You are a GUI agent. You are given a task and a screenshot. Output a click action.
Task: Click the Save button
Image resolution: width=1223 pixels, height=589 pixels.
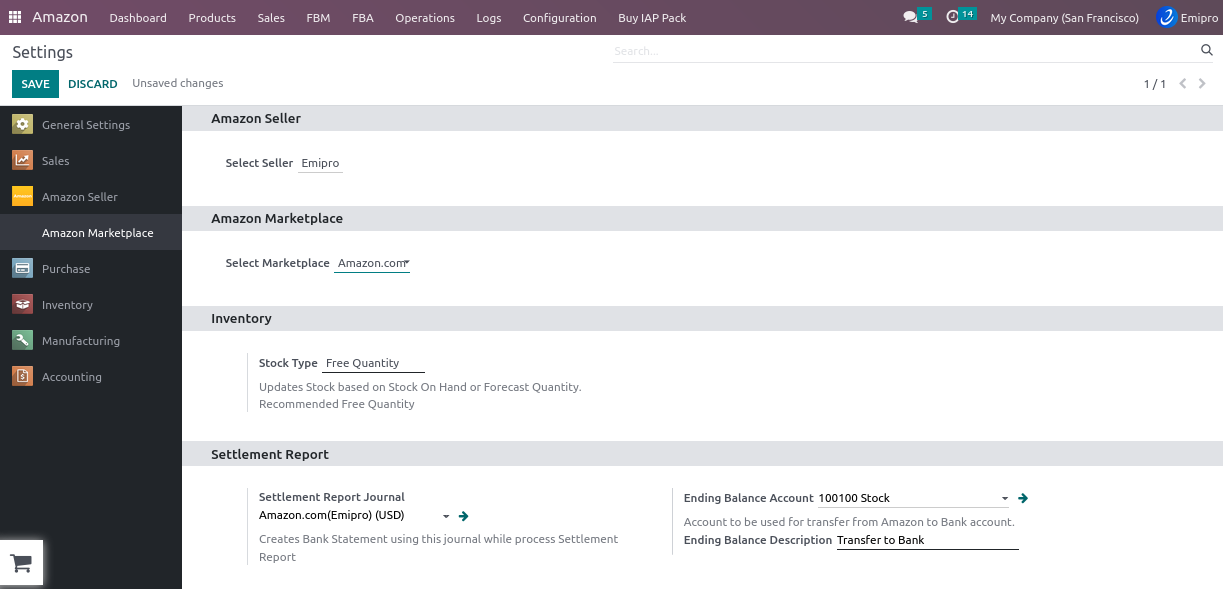pos(35,84)
